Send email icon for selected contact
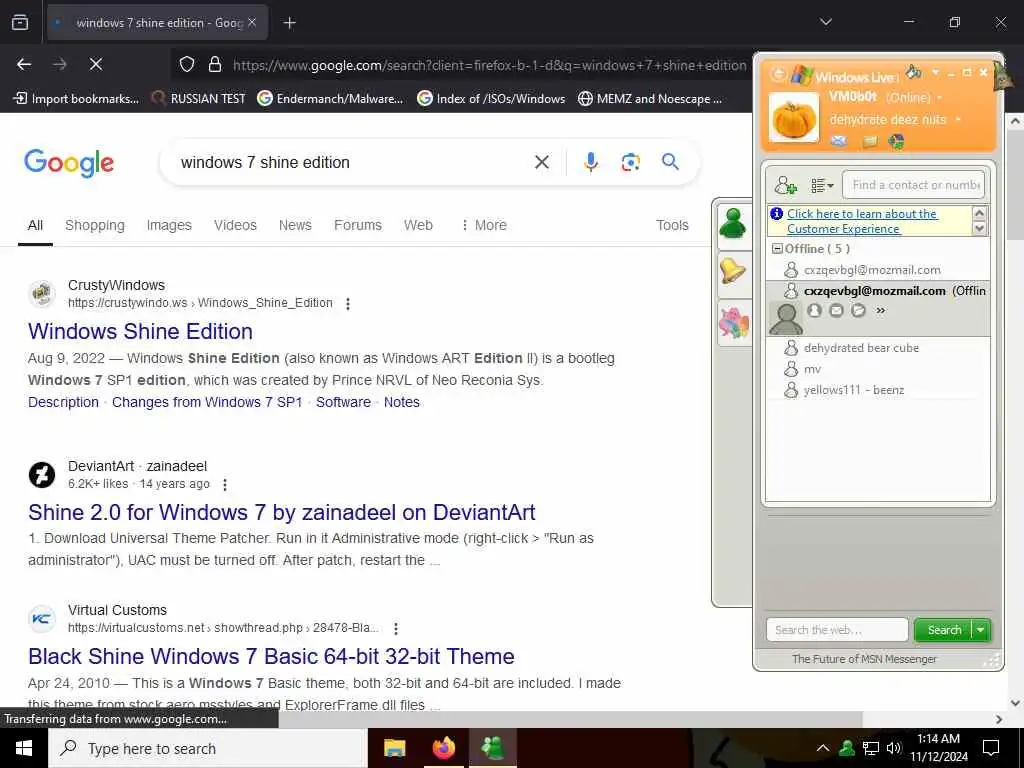This screenshot has height=768, width=1024. [836, 311]
